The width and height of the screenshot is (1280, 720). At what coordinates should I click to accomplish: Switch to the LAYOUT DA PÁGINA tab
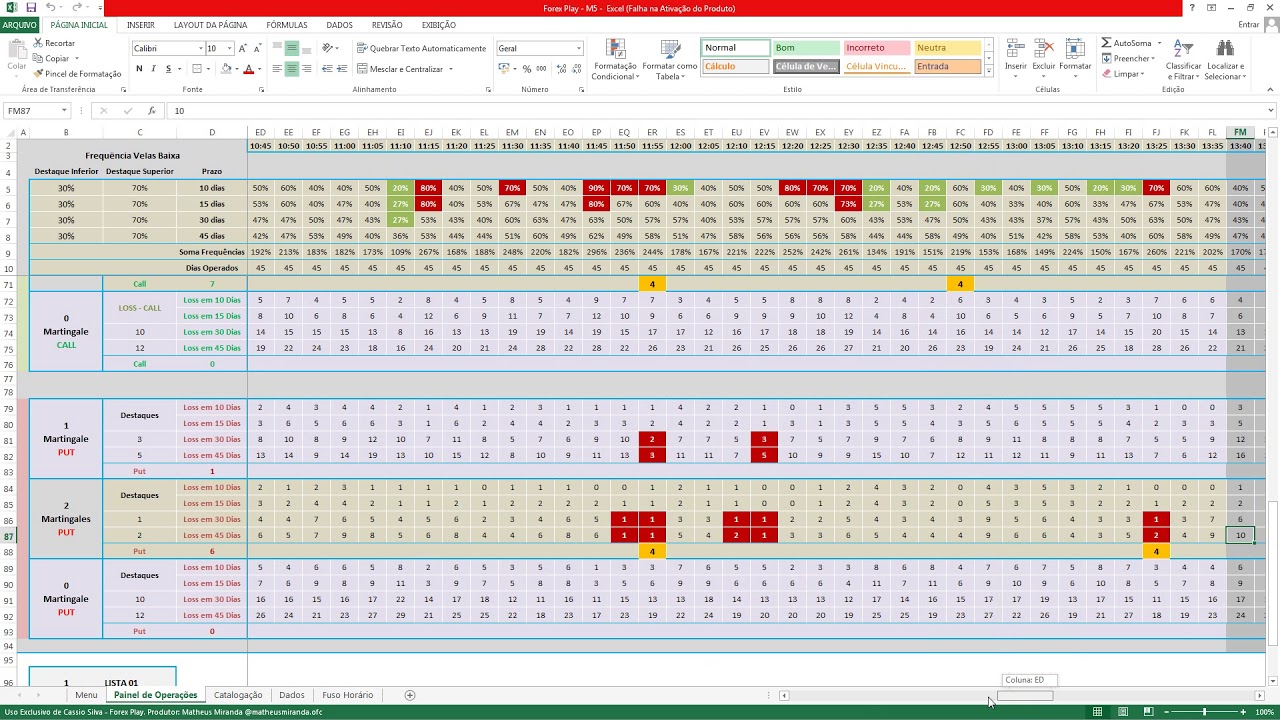click(210, 25)
